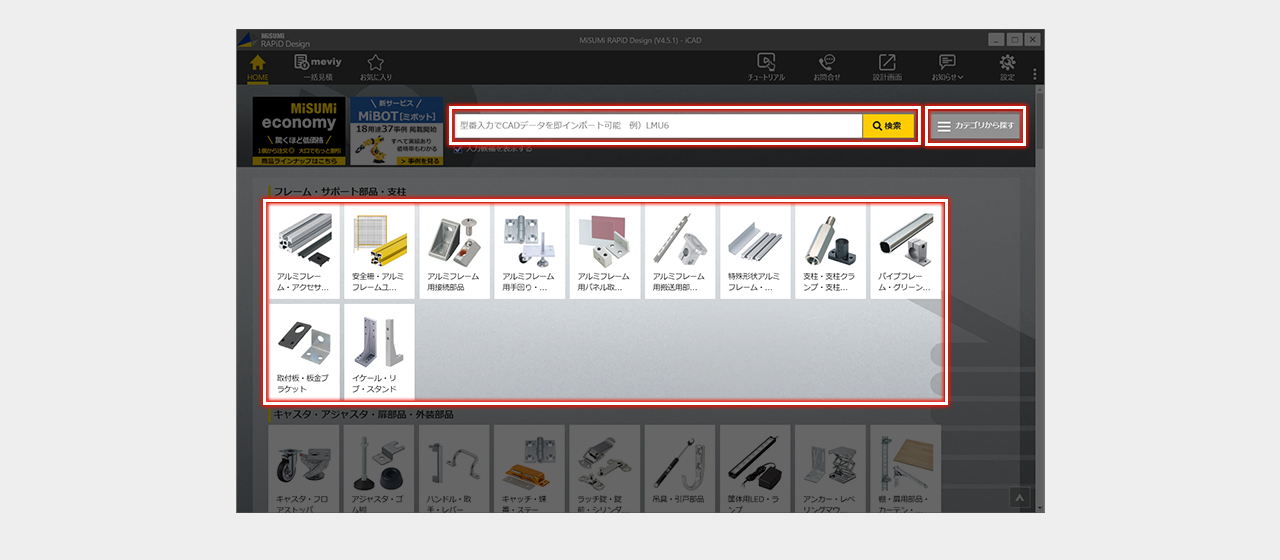Open the MiBOT new service banner

tap(397, 131)
